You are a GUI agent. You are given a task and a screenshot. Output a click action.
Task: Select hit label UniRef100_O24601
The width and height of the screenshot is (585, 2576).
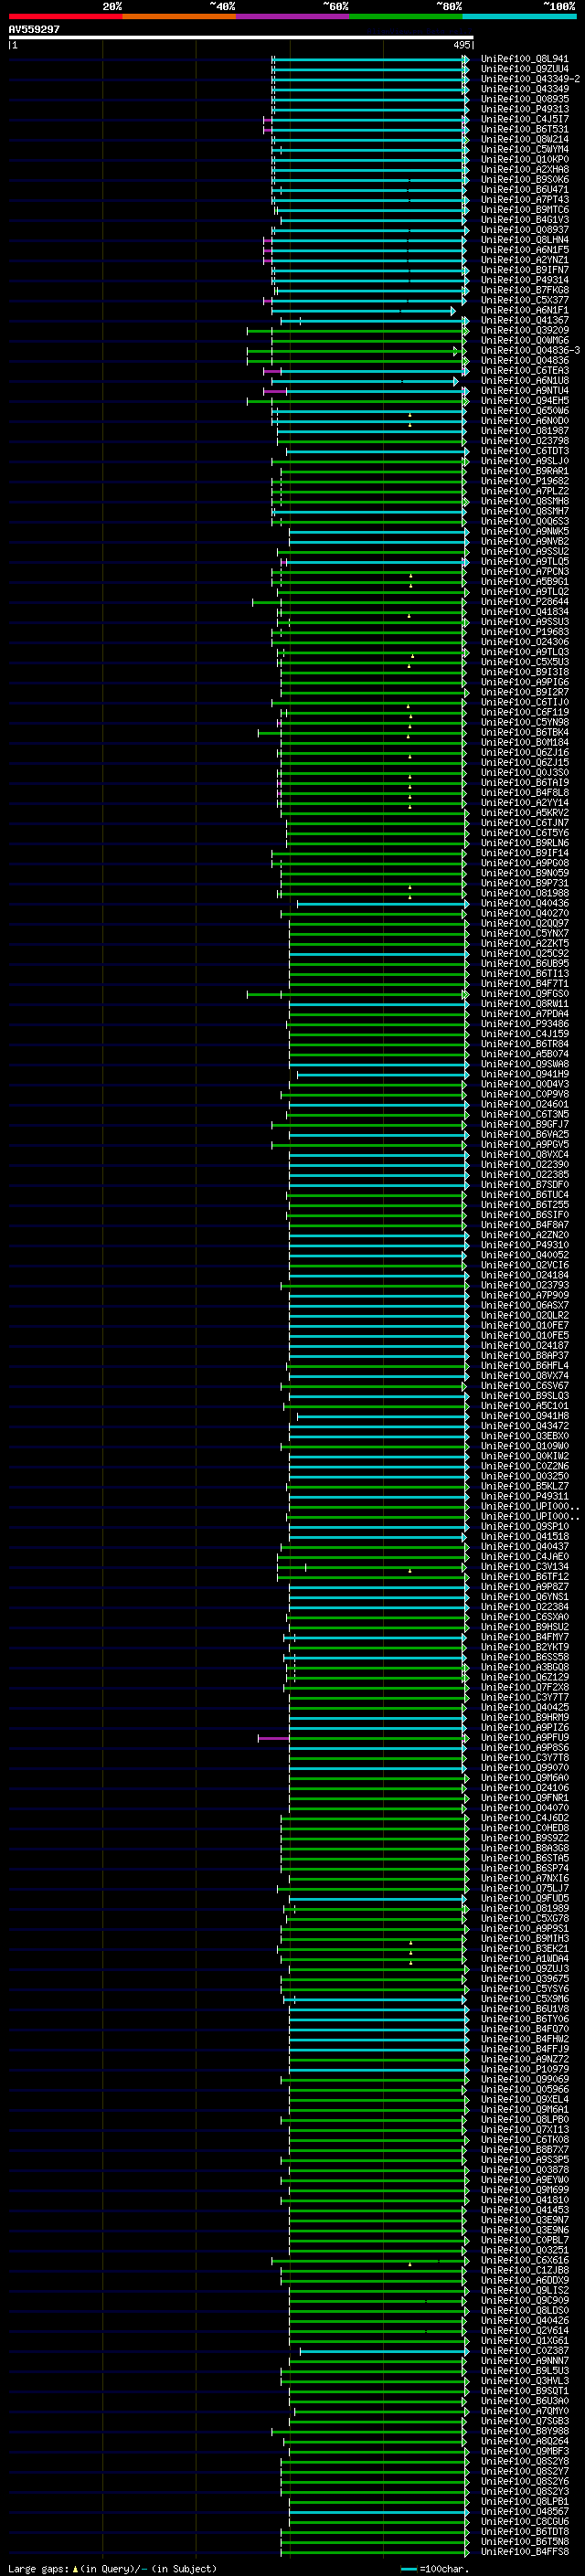(525, 1105)
